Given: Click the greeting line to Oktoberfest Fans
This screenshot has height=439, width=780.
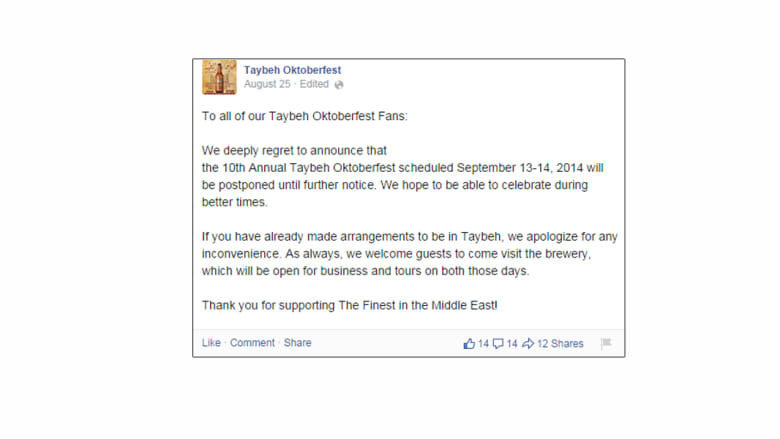Looking at the screenshot, I should pos(304,116).
